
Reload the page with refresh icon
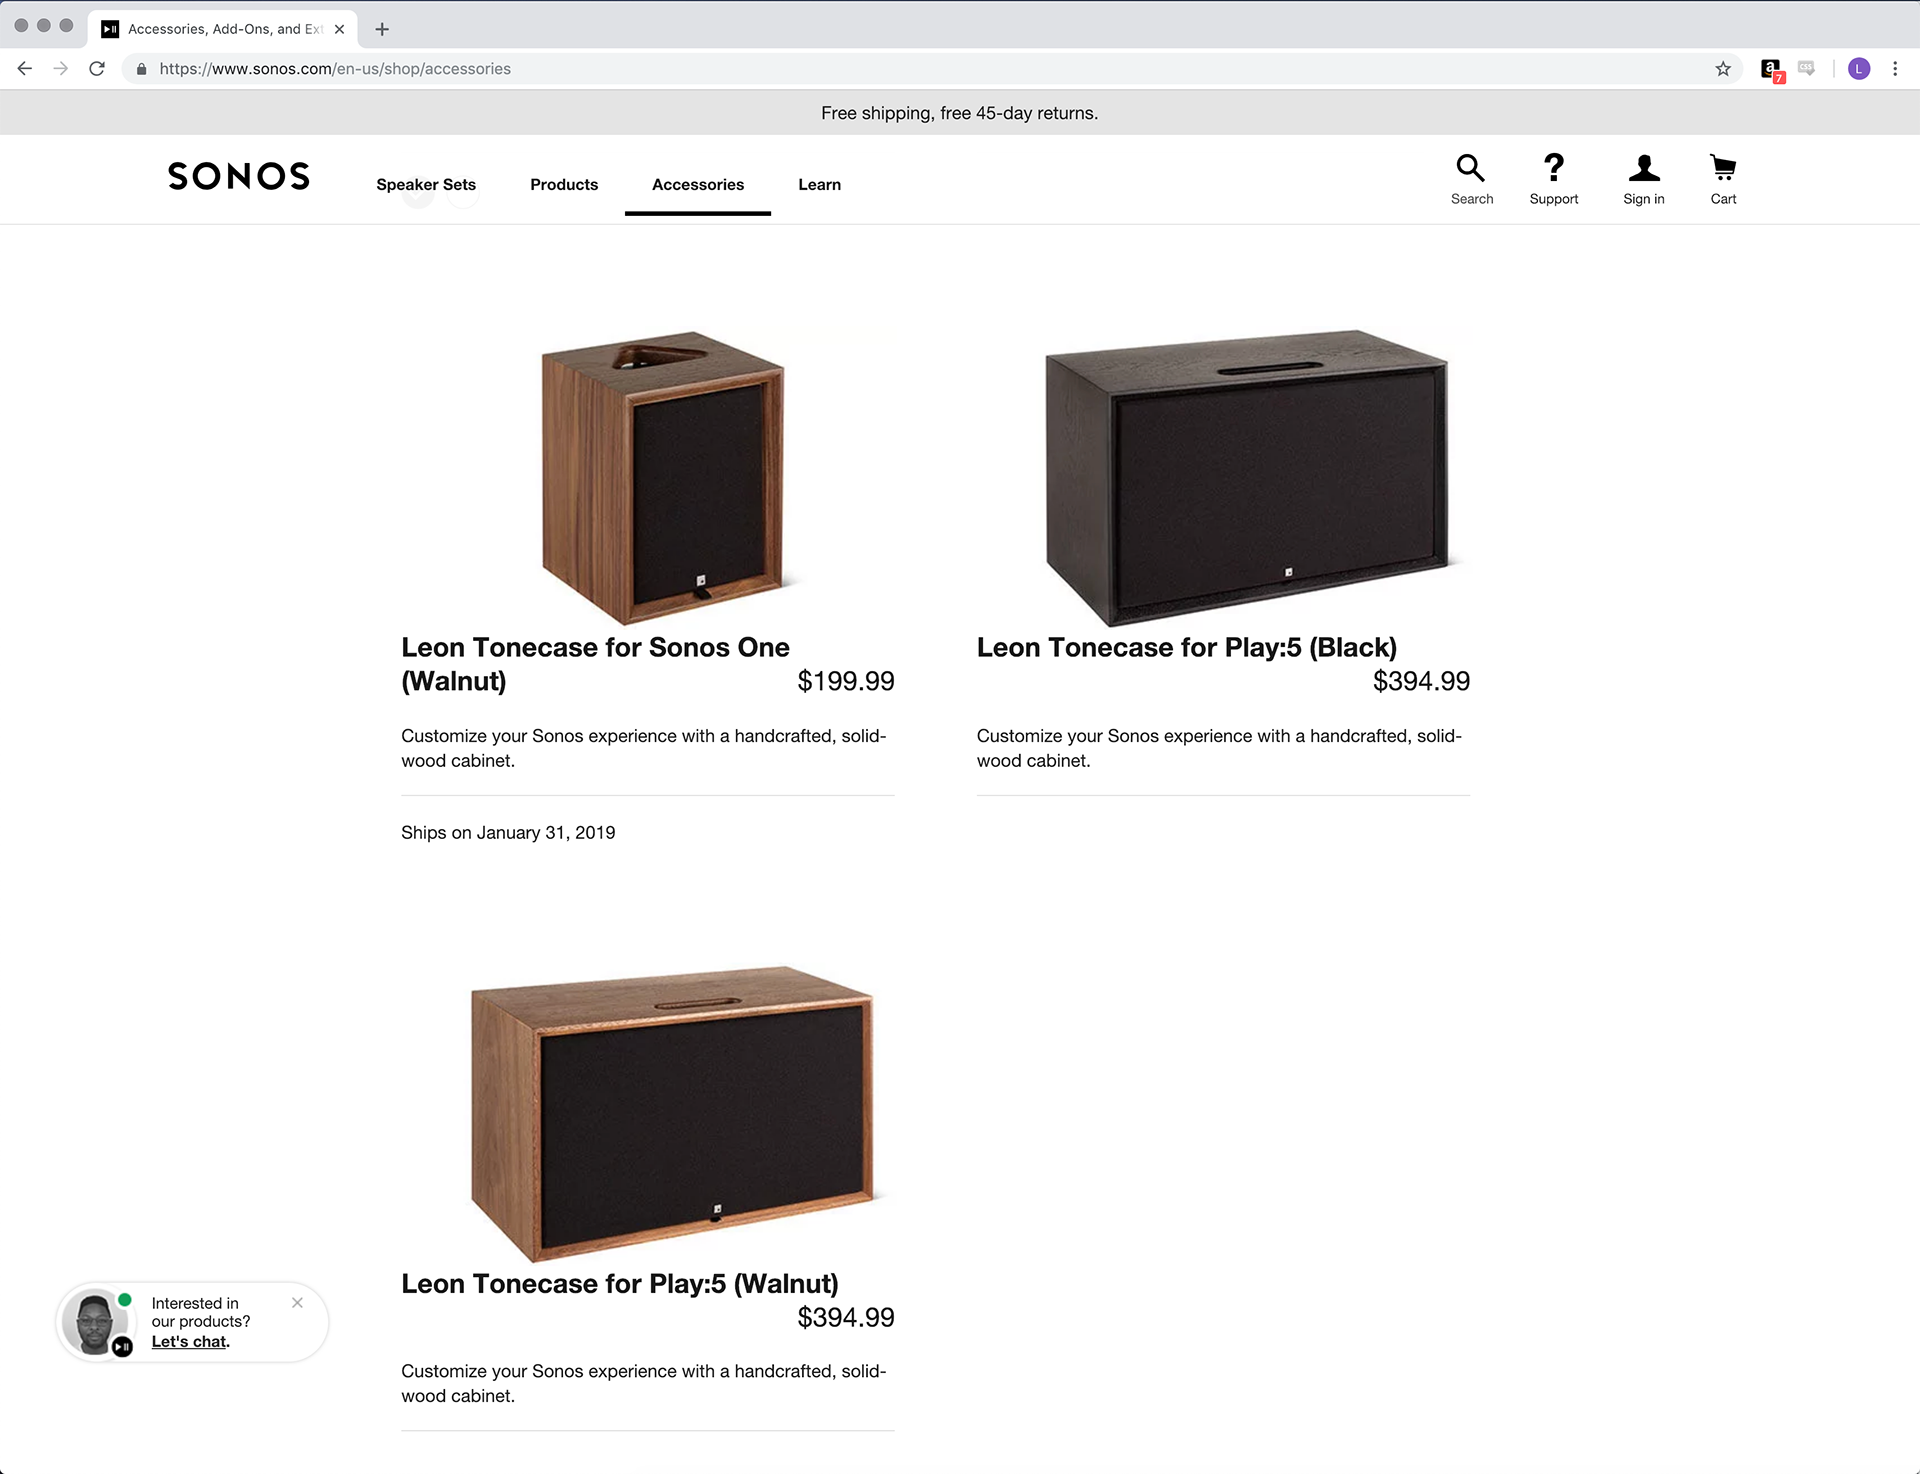click(x=97, y=69)
